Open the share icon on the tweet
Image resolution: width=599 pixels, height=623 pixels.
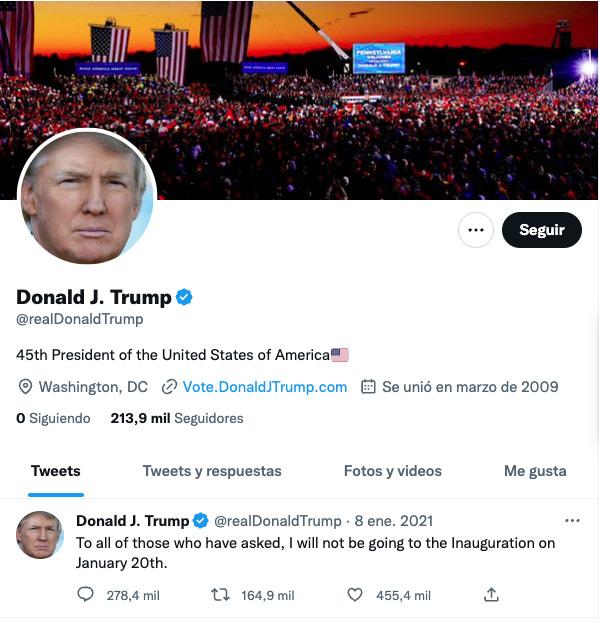click(491, 594)
